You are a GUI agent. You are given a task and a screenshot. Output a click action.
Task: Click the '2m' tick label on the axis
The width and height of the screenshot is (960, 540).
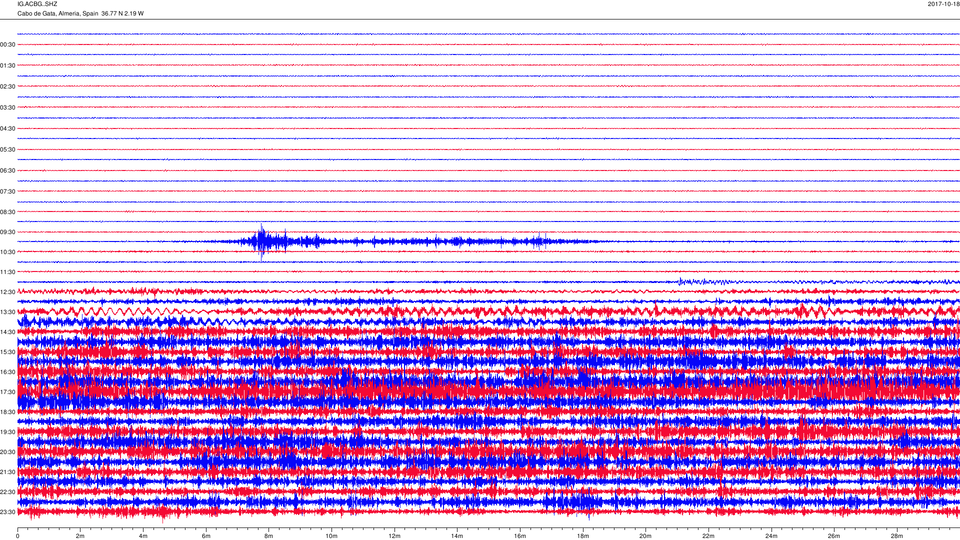80,536
